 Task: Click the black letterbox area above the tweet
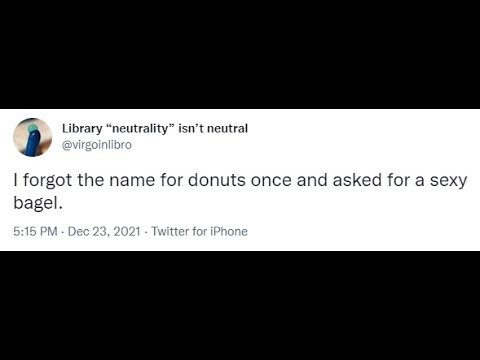click(240, 54)
